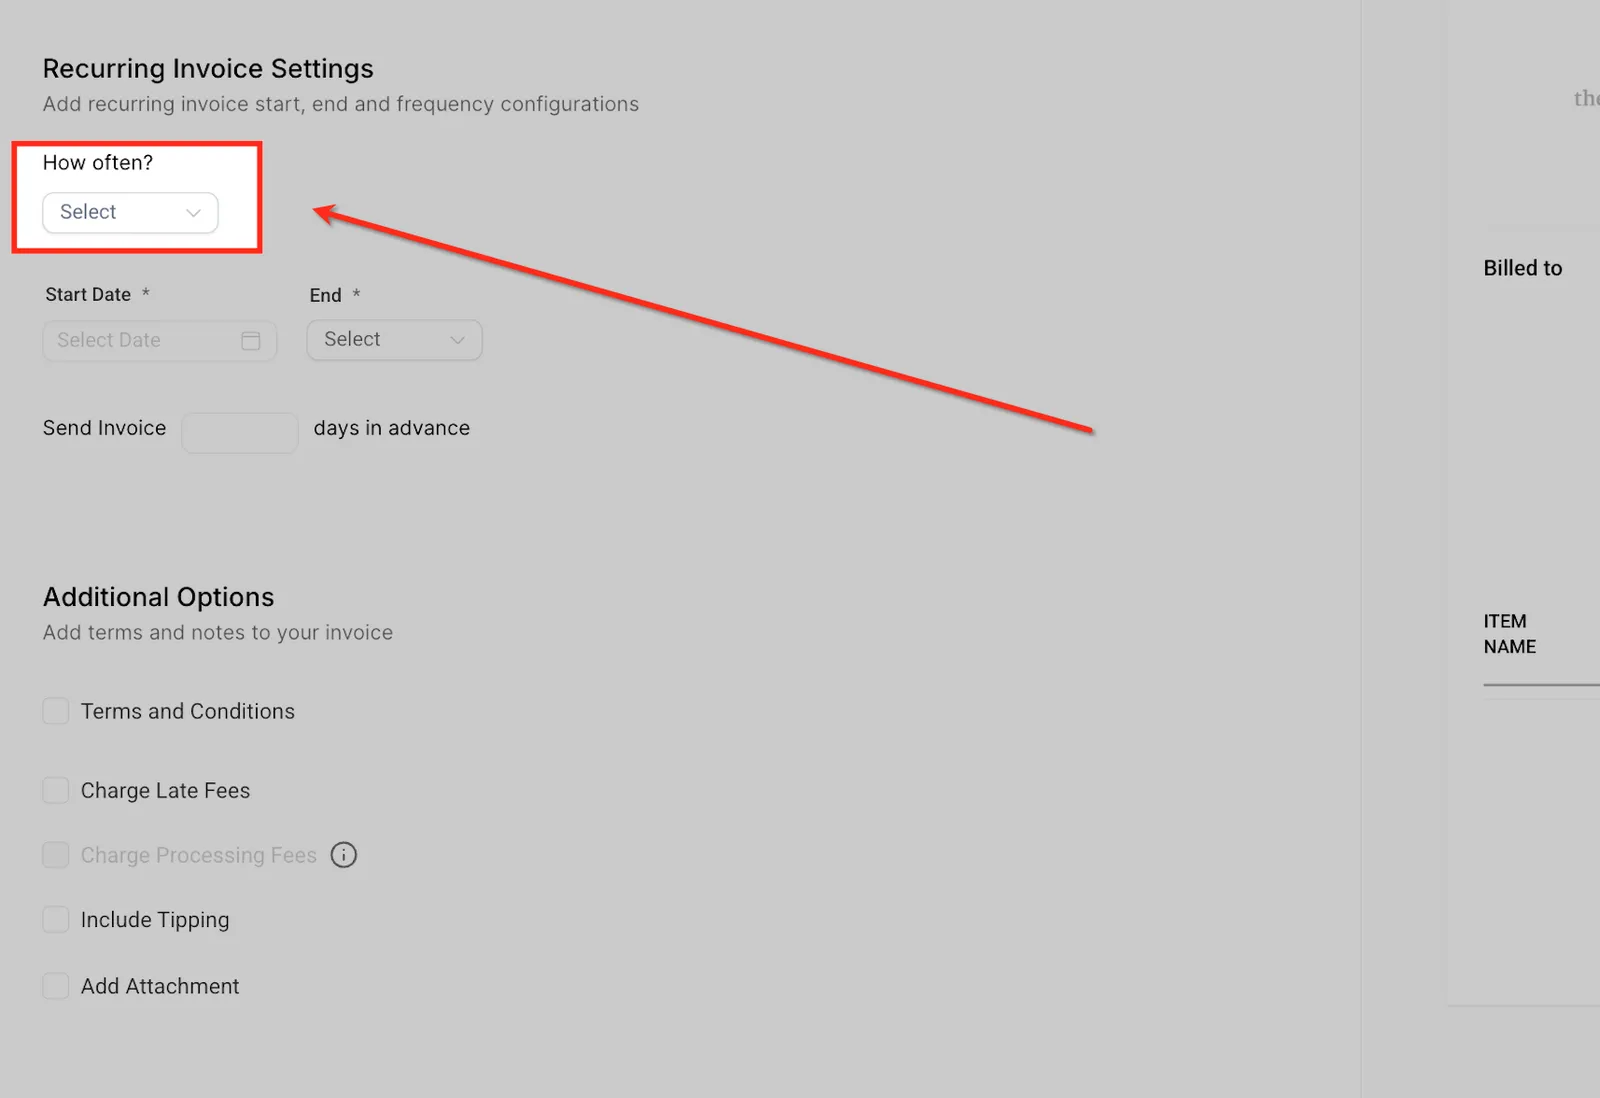Tick the Charge Late Fees checkbox
Viewport: 1600px width, 1098px height.
click(x=56, y=790)
